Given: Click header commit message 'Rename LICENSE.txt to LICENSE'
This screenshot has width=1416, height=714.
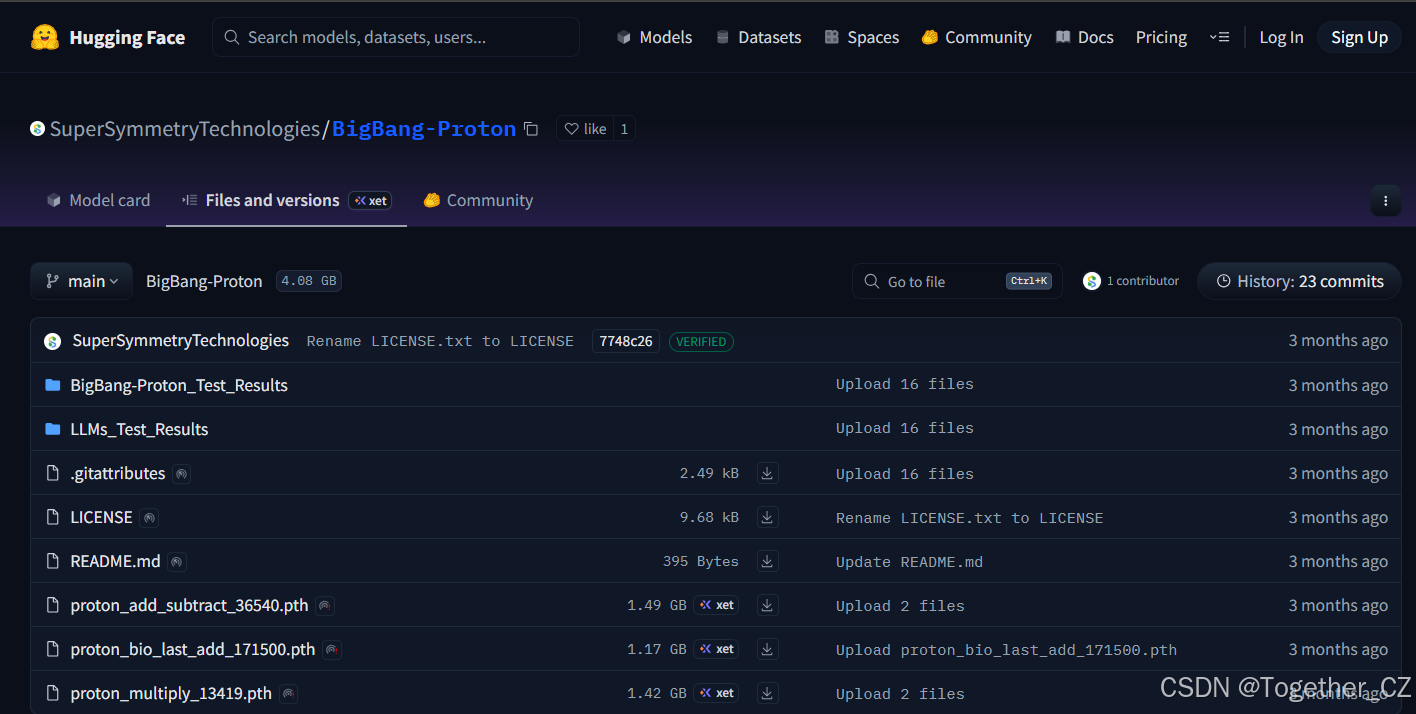Looking at the screenshot, I should 440,341.
